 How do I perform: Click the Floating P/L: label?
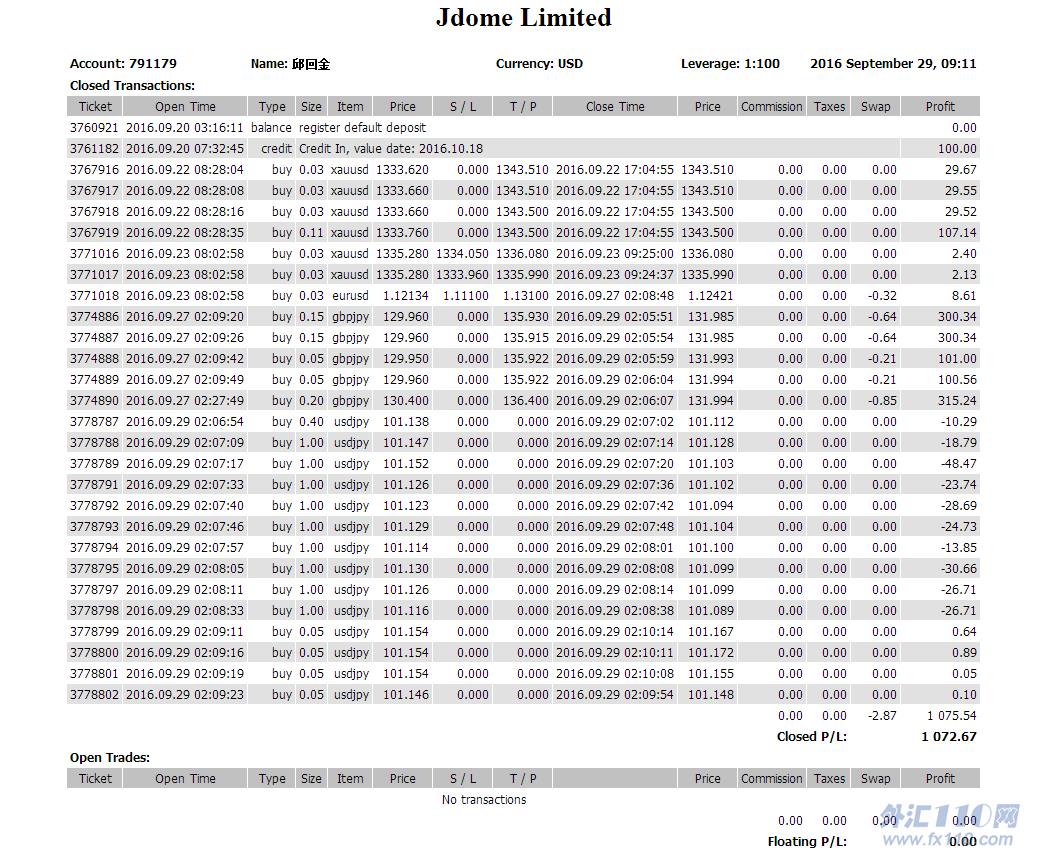pos(807,842)
